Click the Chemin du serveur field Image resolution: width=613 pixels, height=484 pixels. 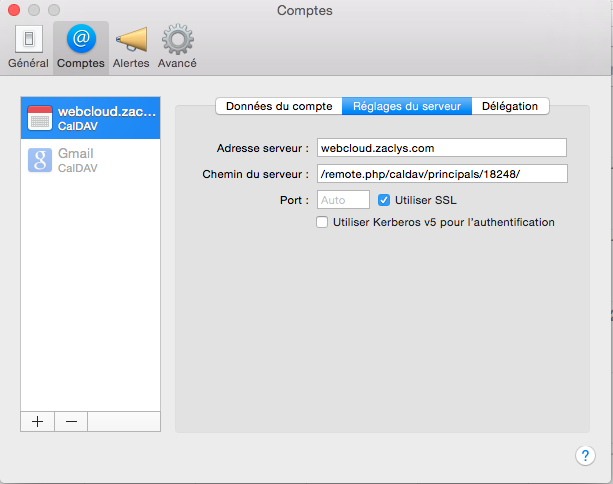441,174
